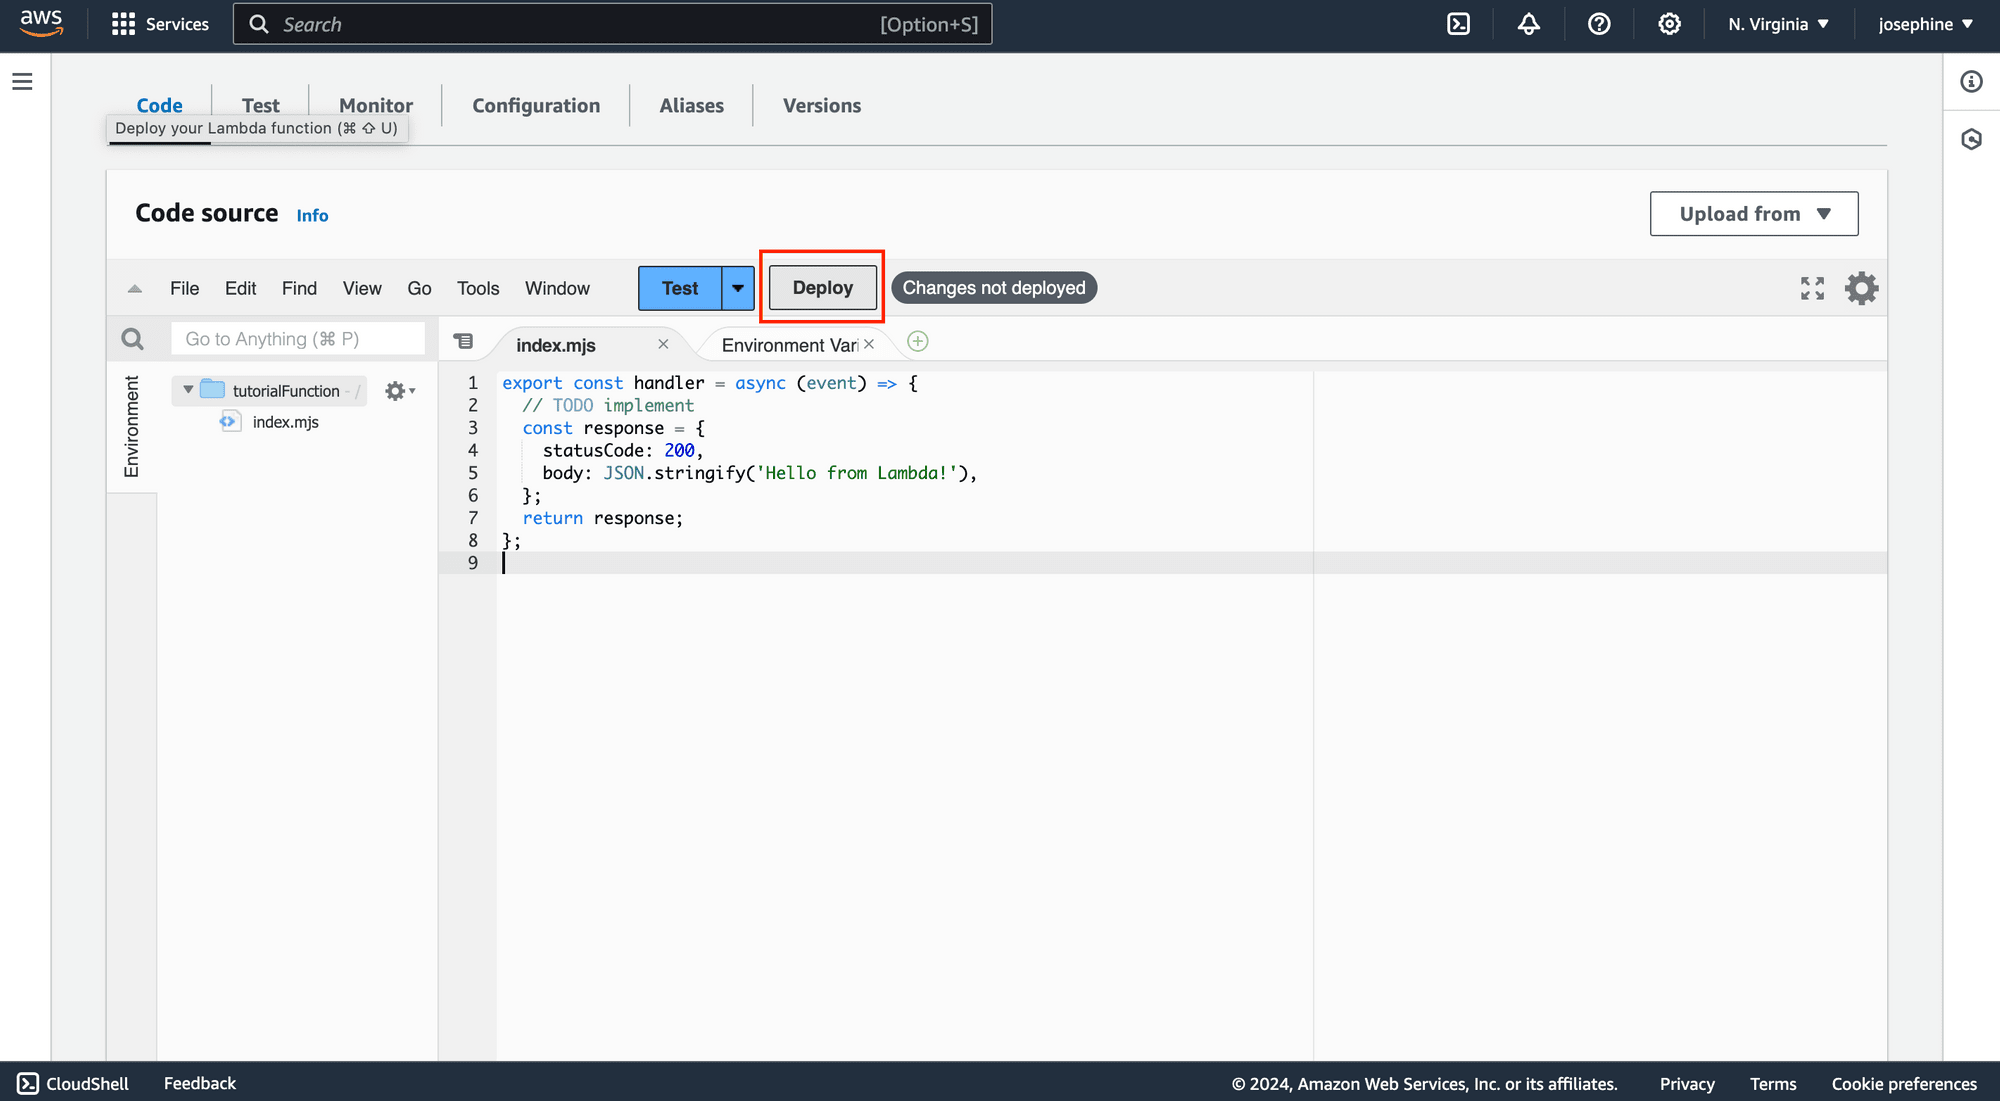Click the settings gear icon in editor

coord(1862,287)
